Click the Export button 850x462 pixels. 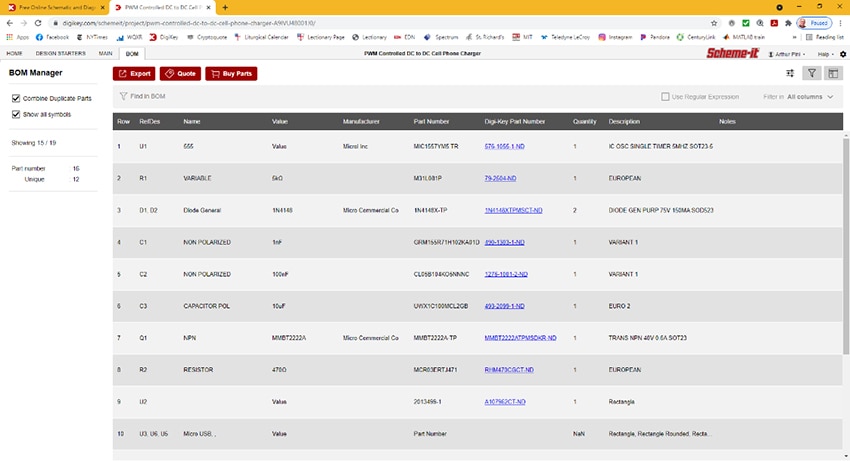(134, 73)
